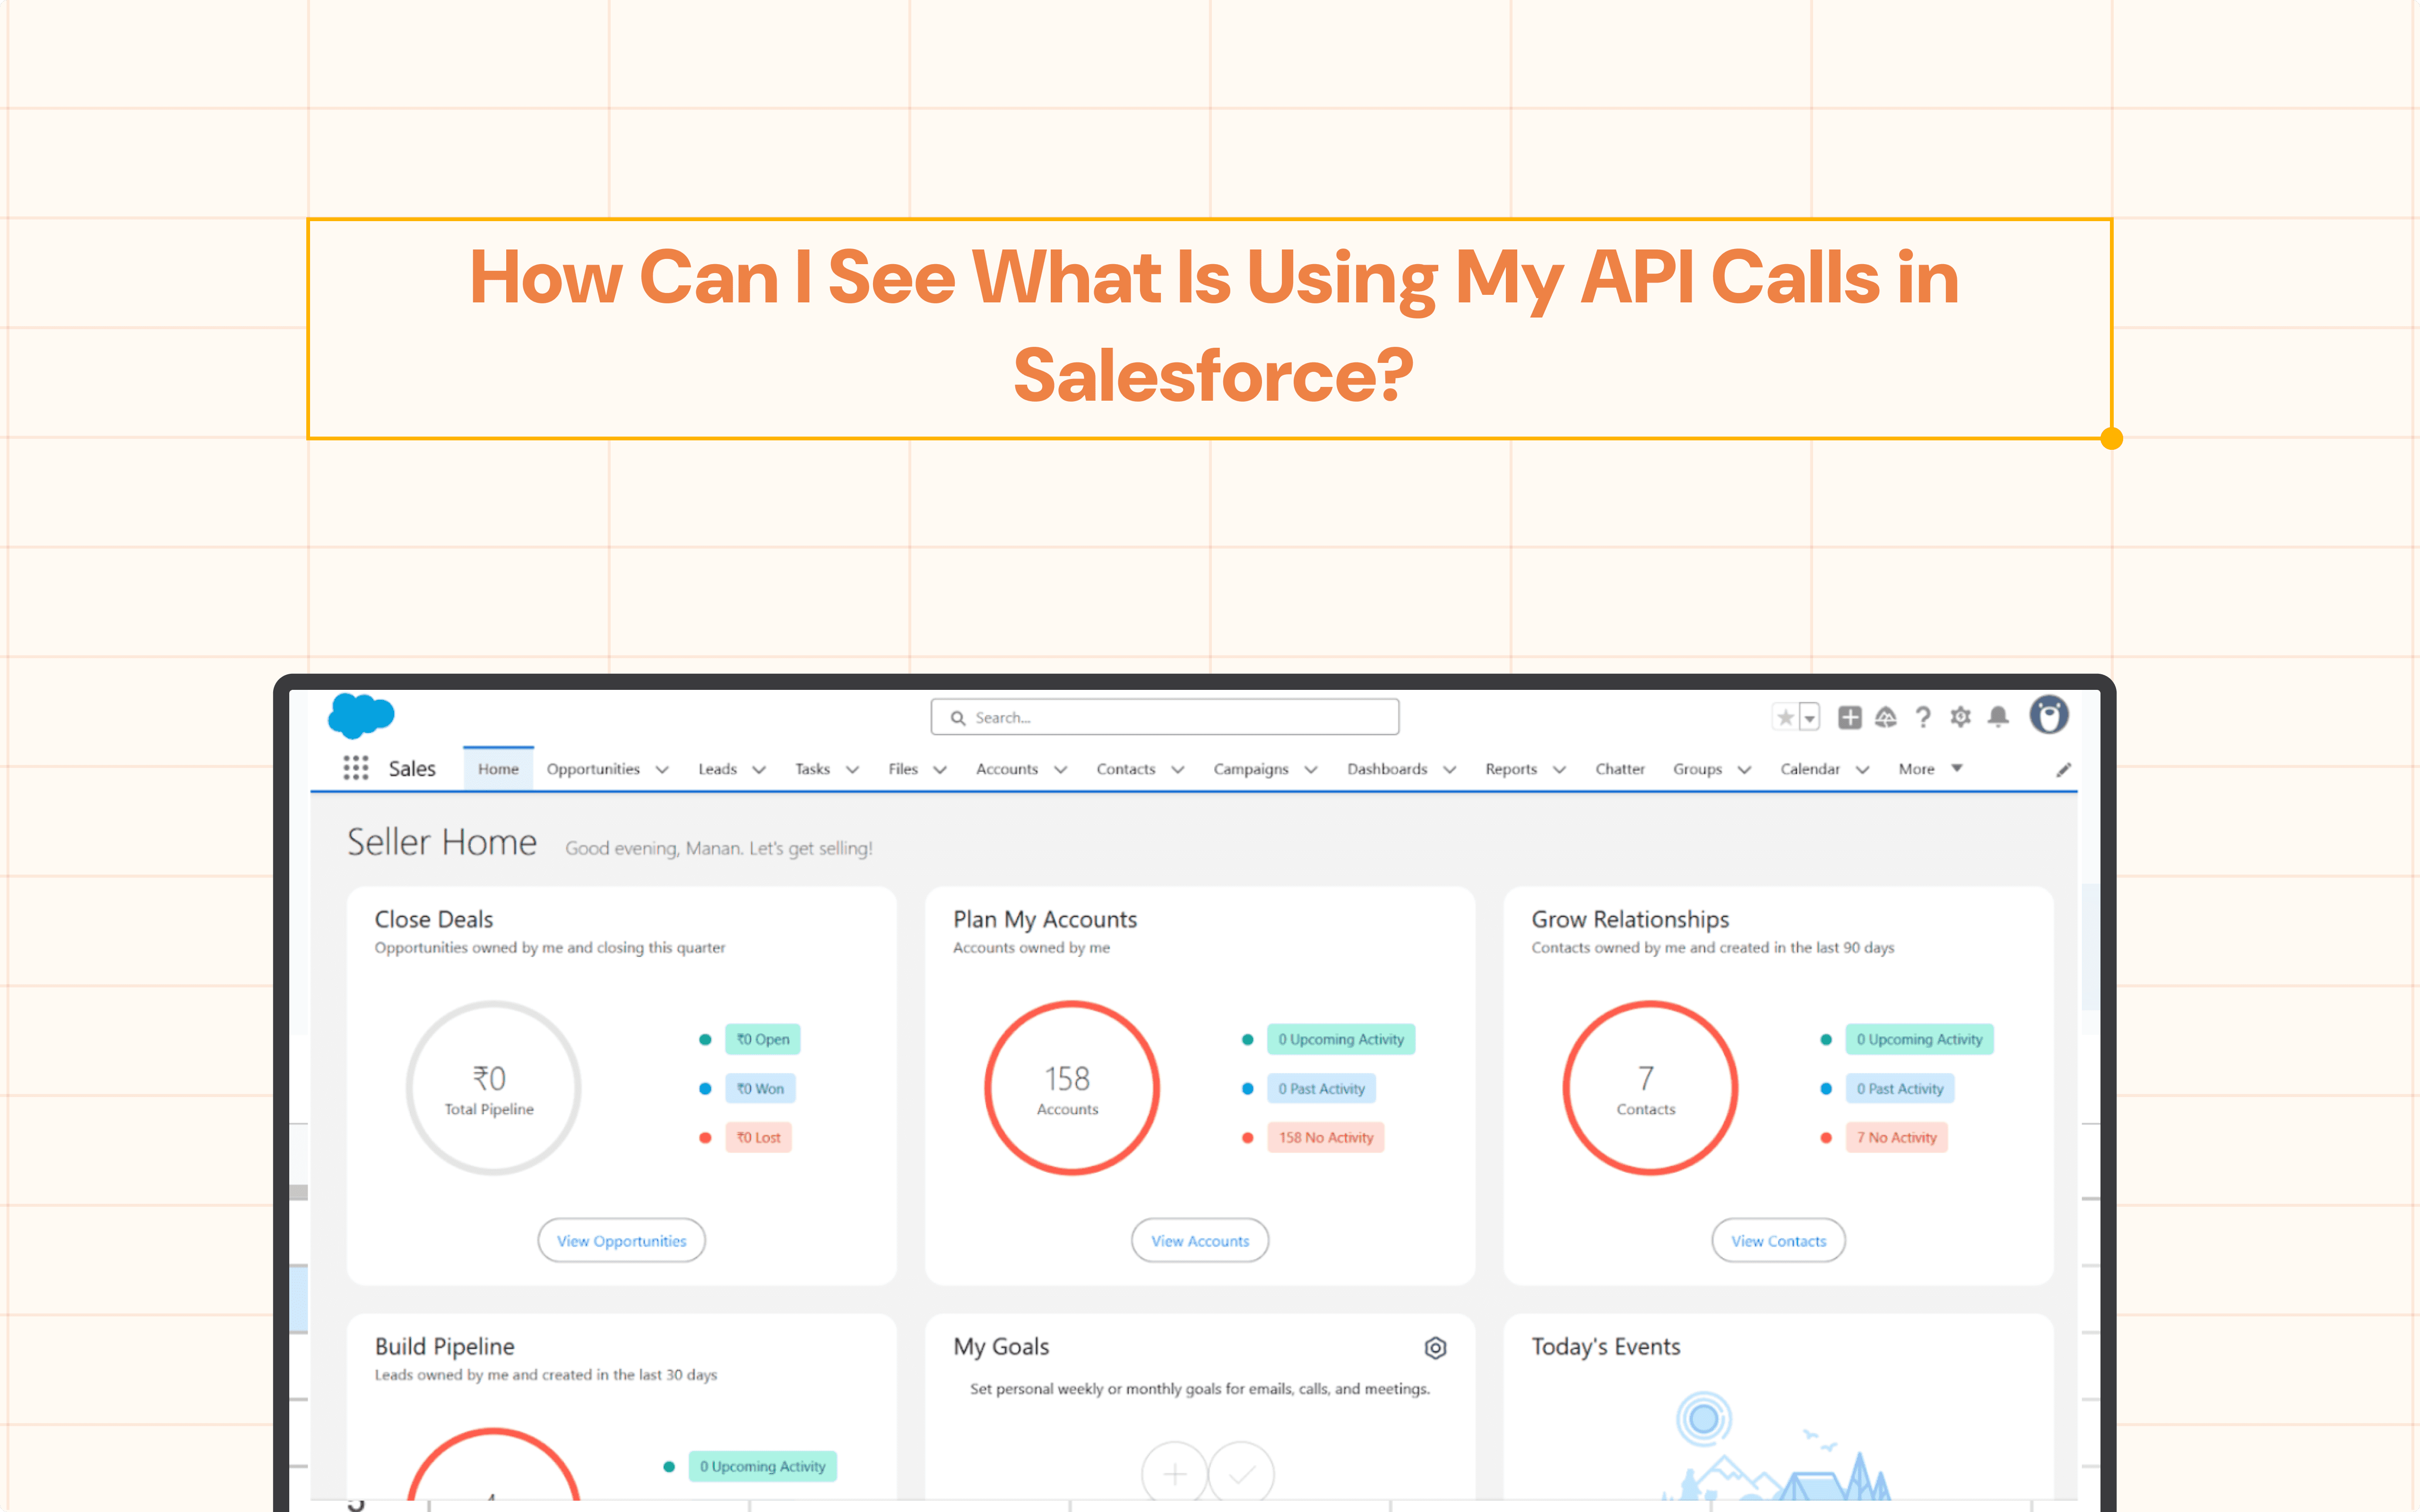
Task: Focus the global Search field
Action: tap(1164, 717)
